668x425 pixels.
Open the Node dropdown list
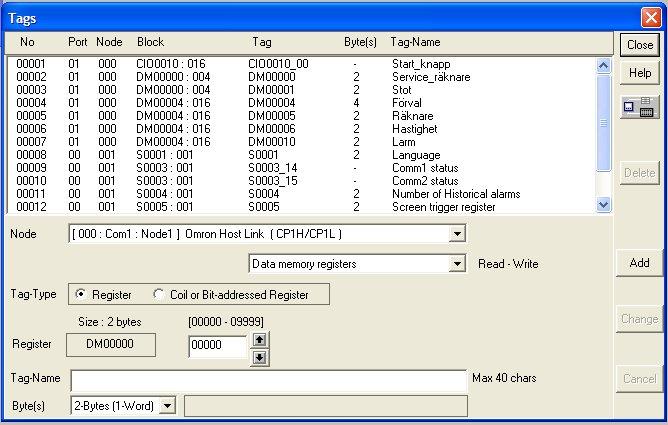coord(457,234)
